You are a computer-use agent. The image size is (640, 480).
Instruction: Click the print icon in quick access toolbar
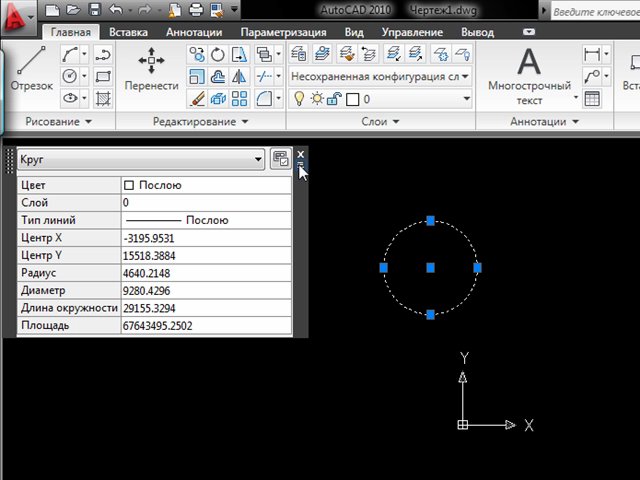click(197, 10)
